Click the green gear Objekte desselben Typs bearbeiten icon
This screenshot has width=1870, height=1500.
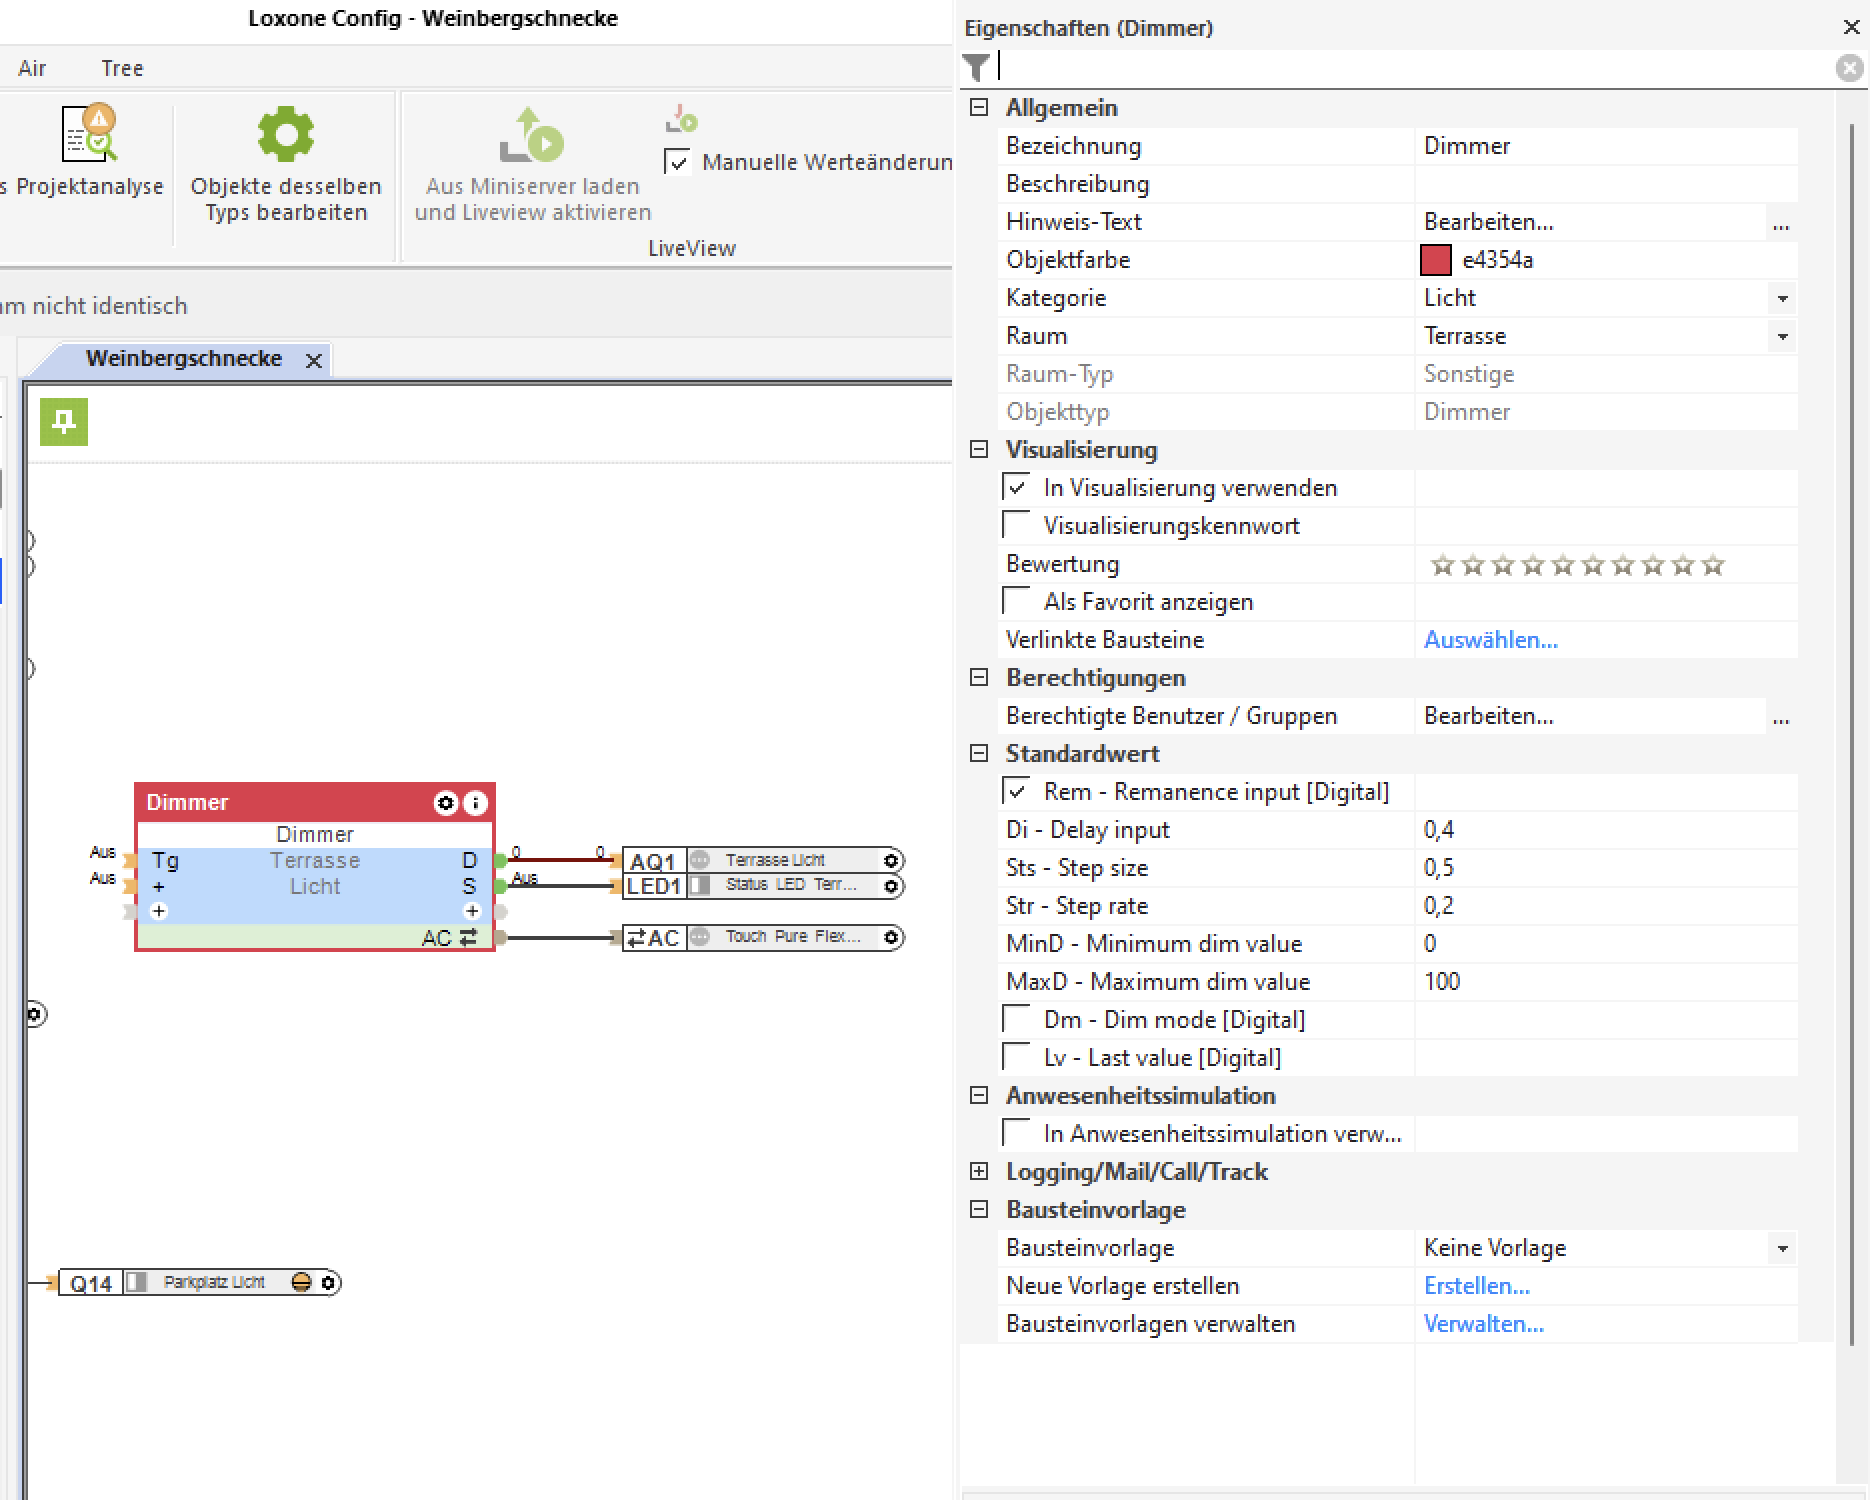tap(286, 134)
